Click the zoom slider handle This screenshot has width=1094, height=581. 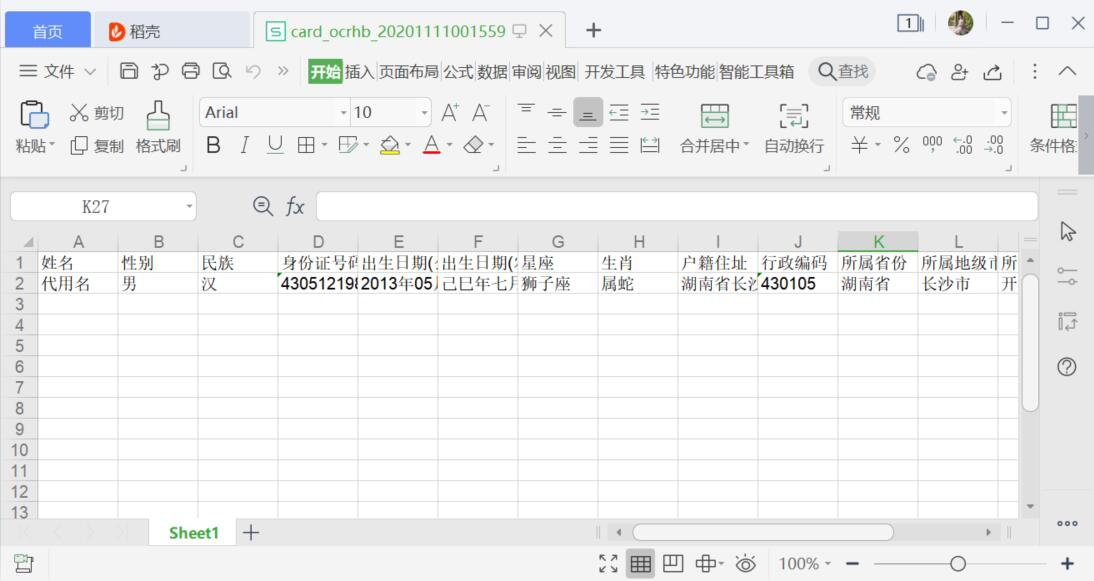click(958, 564)
